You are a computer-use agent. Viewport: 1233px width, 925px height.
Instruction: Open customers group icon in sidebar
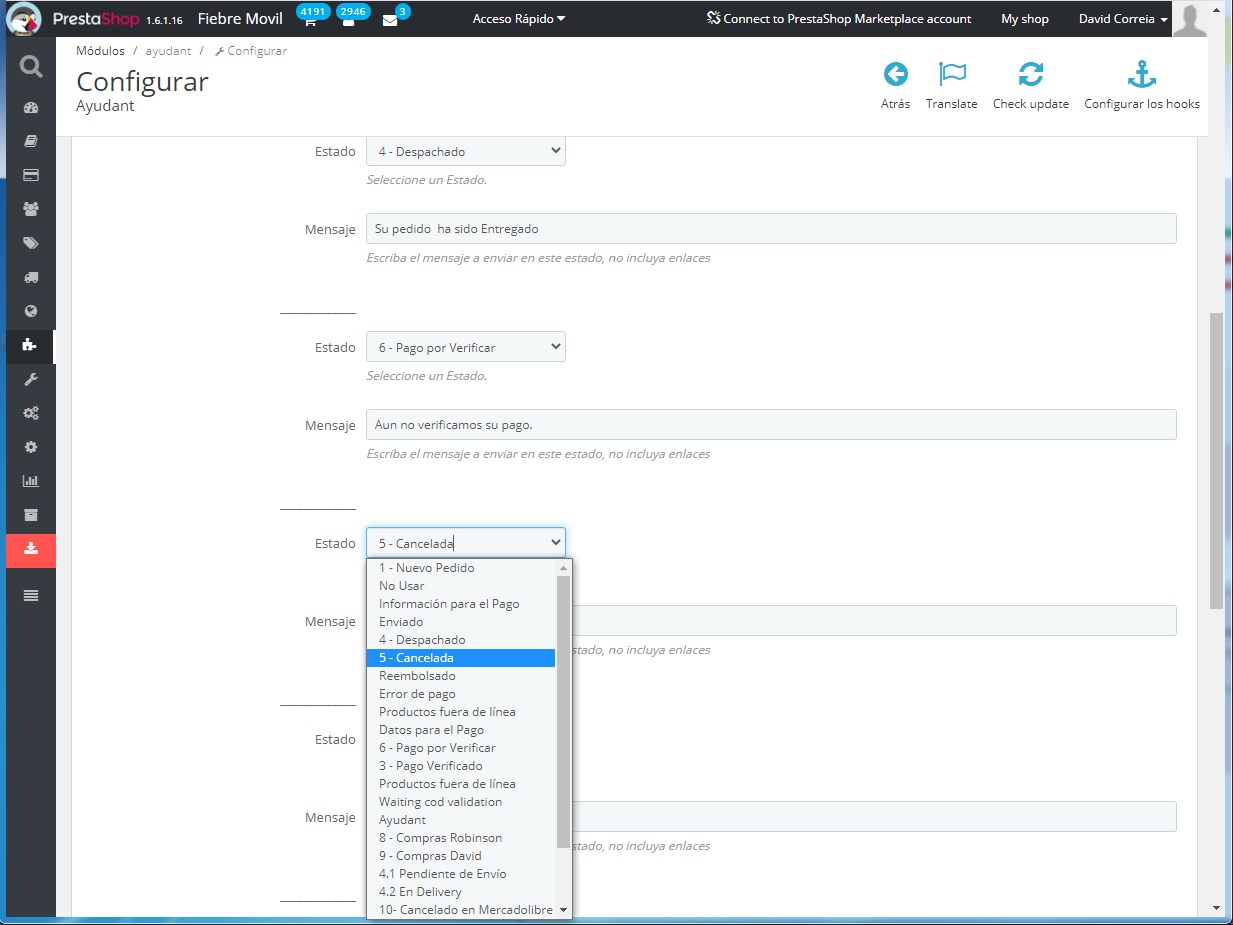click(30, 209)
